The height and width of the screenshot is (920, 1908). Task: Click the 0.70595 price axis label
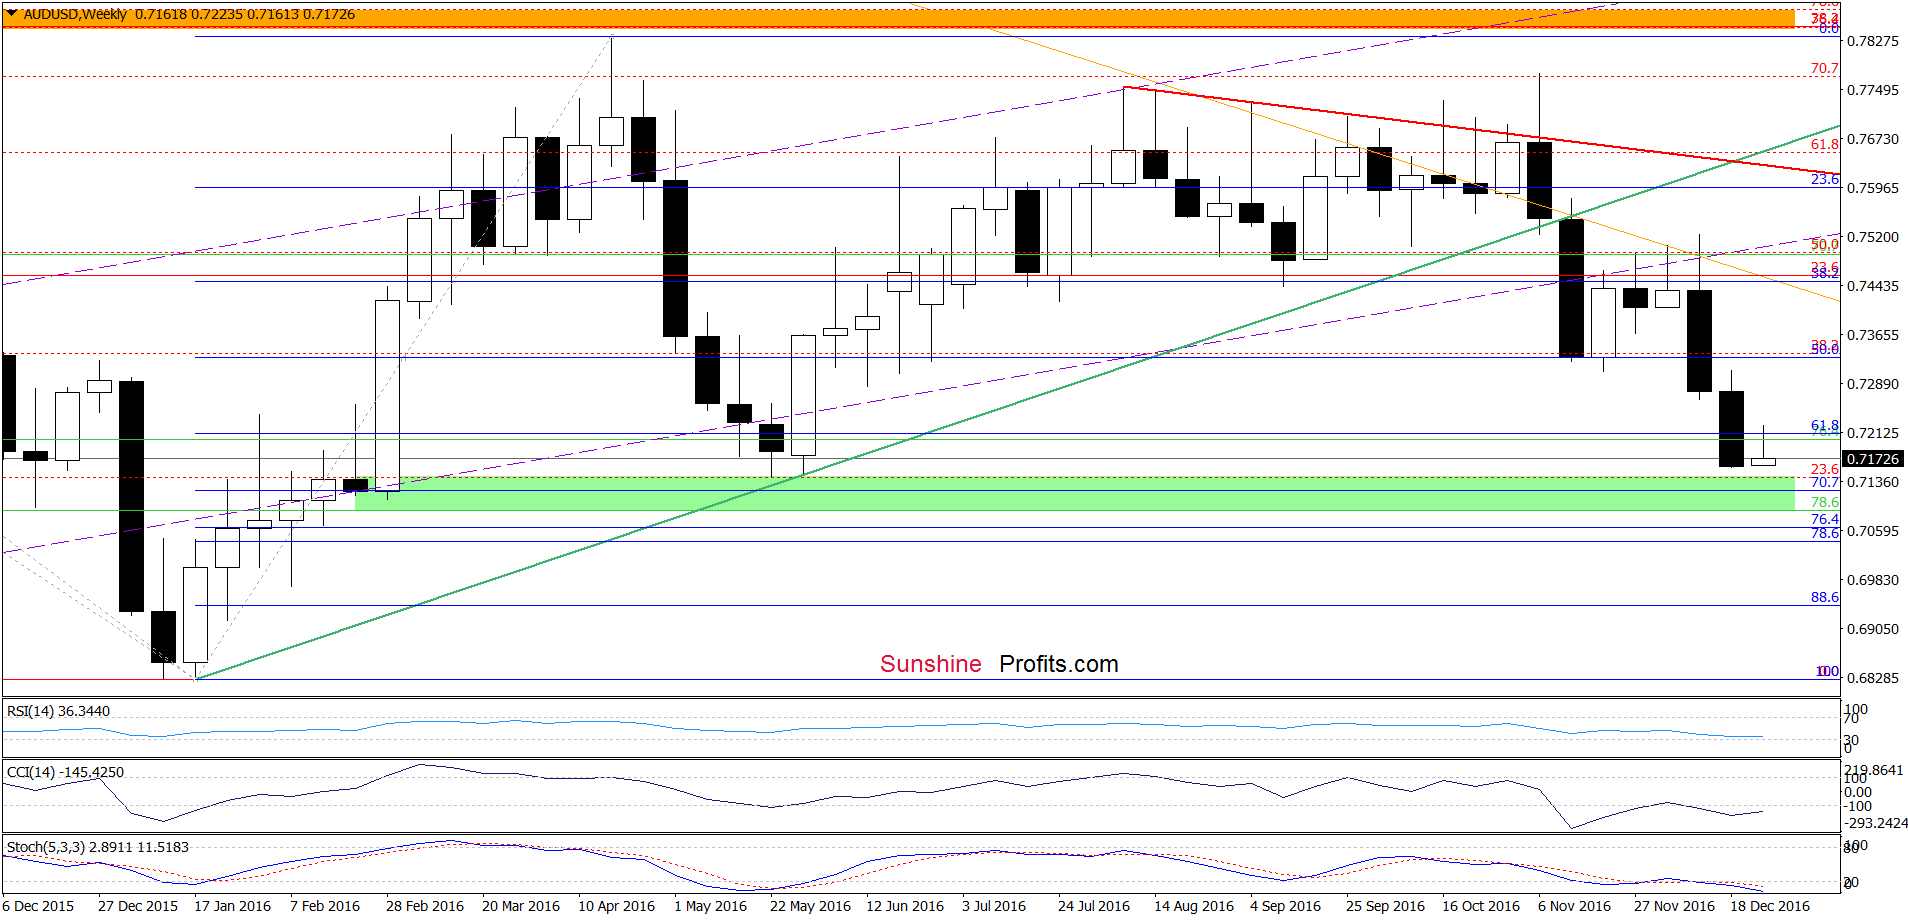(x=1872, y=531)
